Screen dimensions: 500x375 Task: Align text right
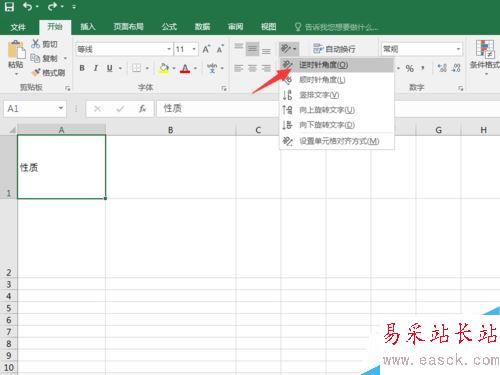[x=266, y=68]
